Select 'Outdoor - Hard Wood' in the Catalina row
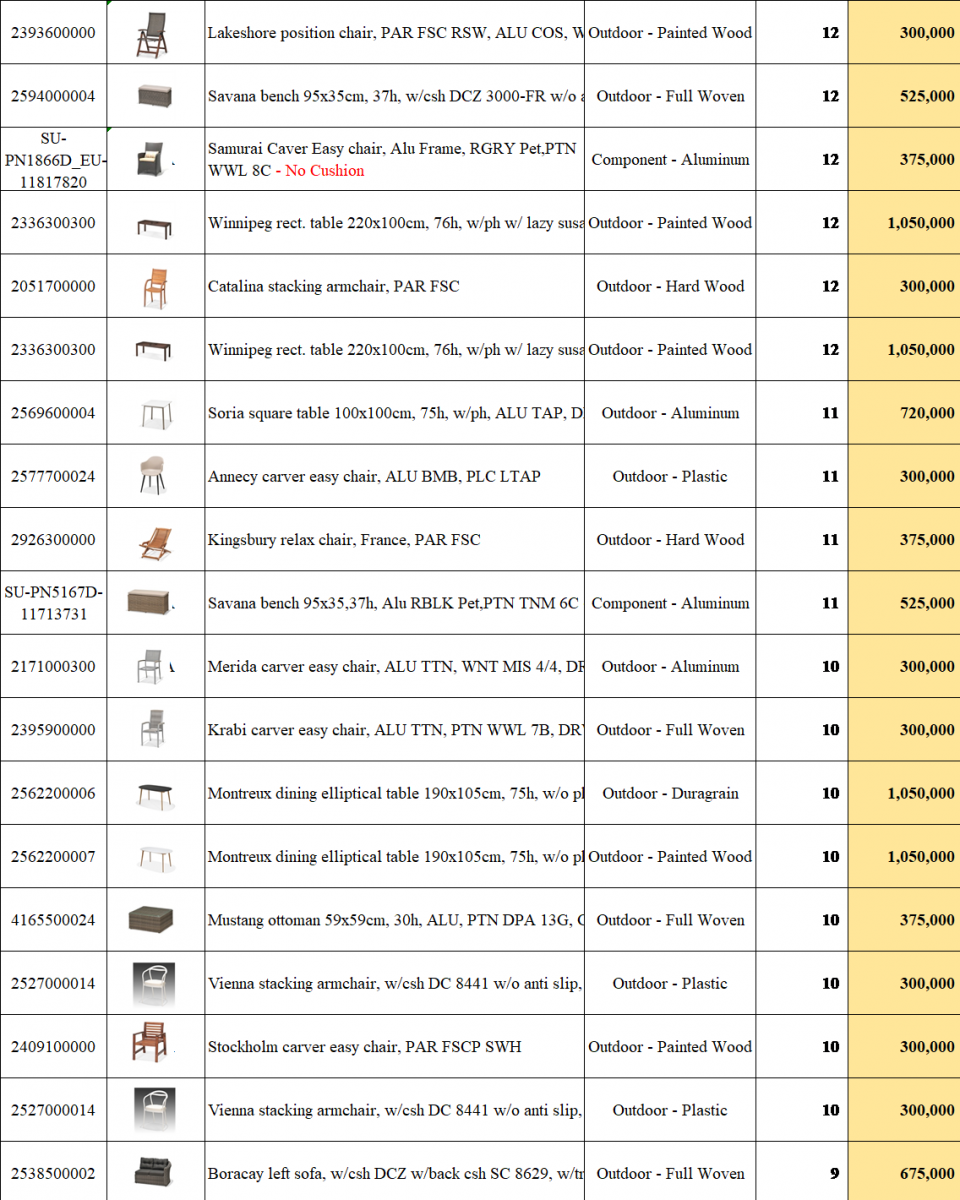The width and height of the screenshot is (960, 1200). (670, 286)
